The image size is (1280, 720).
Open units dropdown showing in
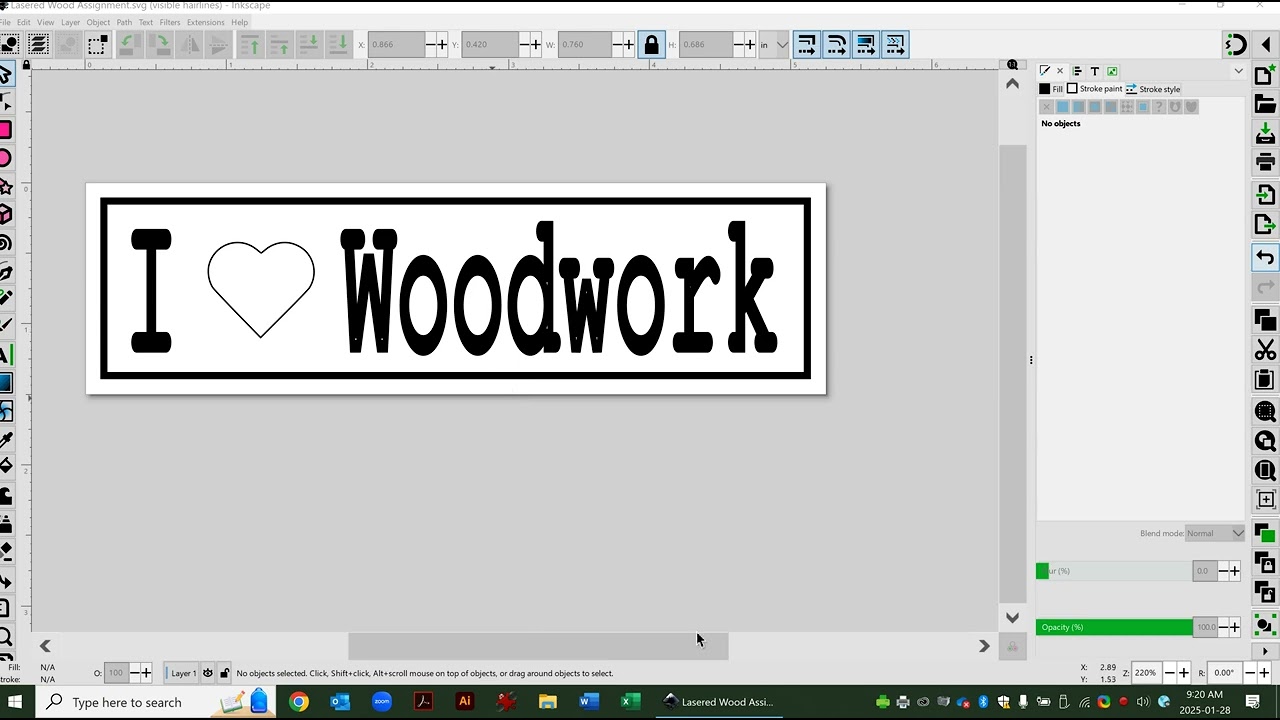(x=773, y=44)
